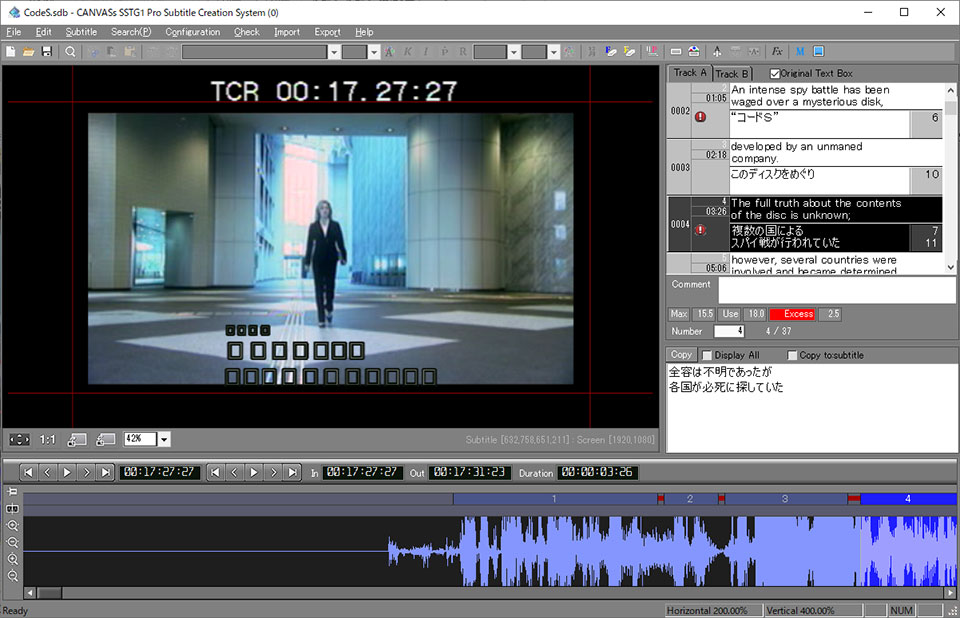Click the blue M toolbar icon
The width and height of the screenshot is (960, 618).
click(800, 52)
